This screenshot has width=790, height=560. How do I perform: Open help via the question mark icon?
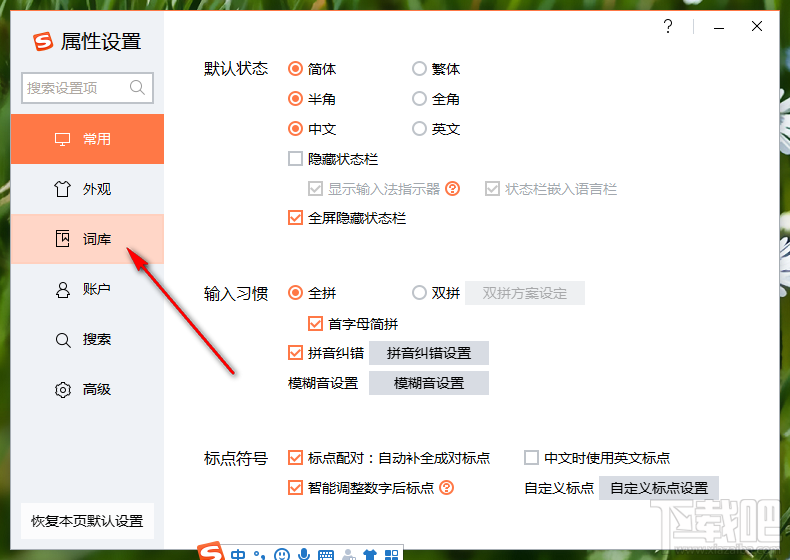pyautogui.click(x=668, y=26)
